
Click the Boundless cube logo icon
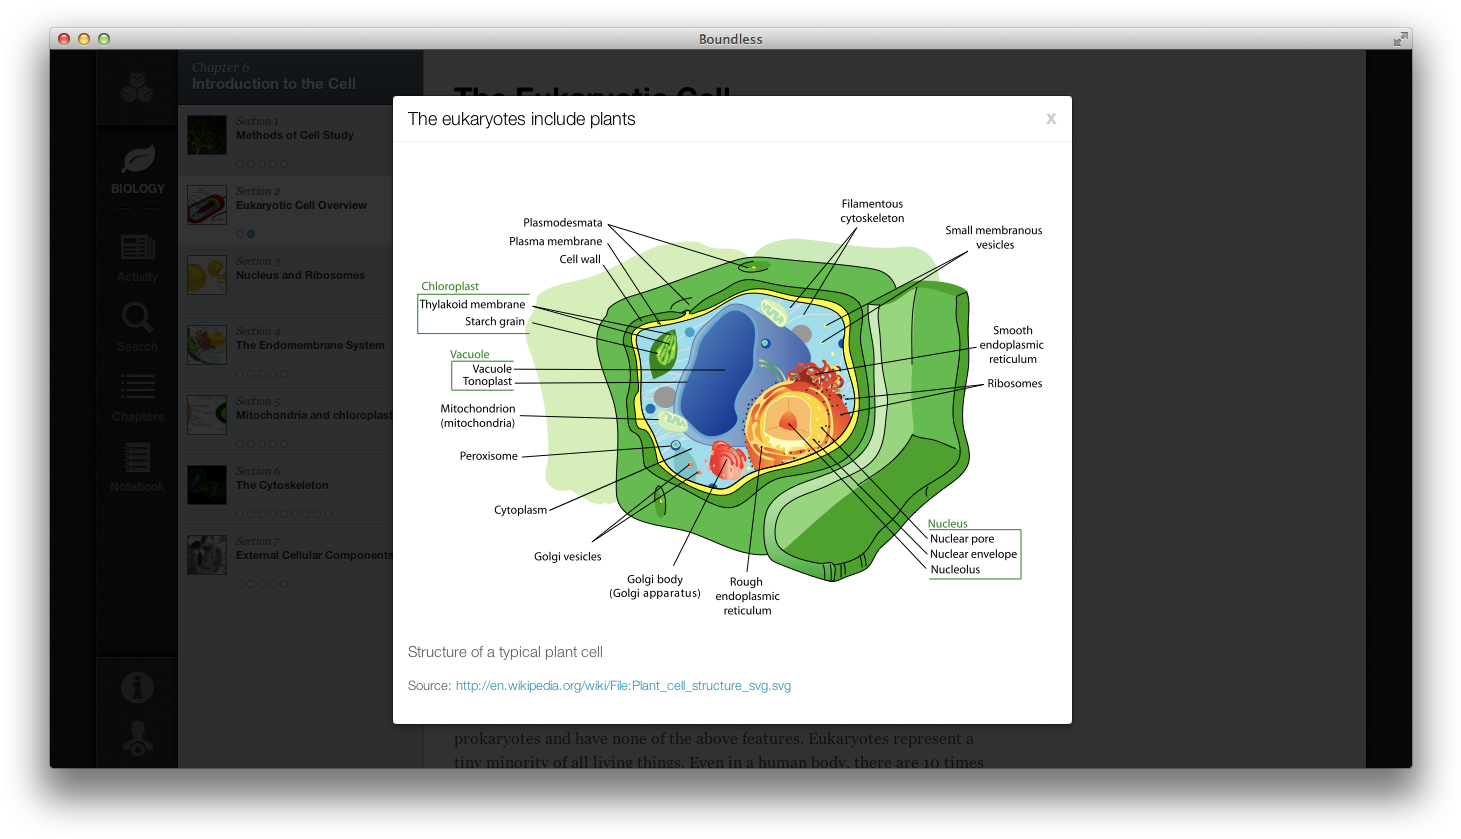(137, 85)
